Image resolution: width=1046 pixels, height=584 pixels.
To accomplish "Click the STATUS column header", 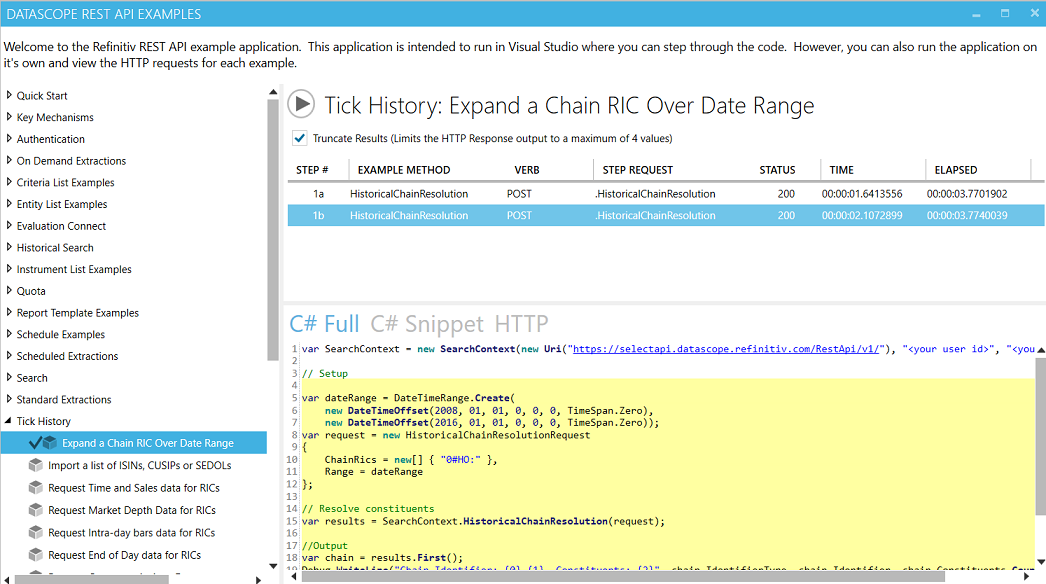I will pyautogui.click(x=777, y=170).
